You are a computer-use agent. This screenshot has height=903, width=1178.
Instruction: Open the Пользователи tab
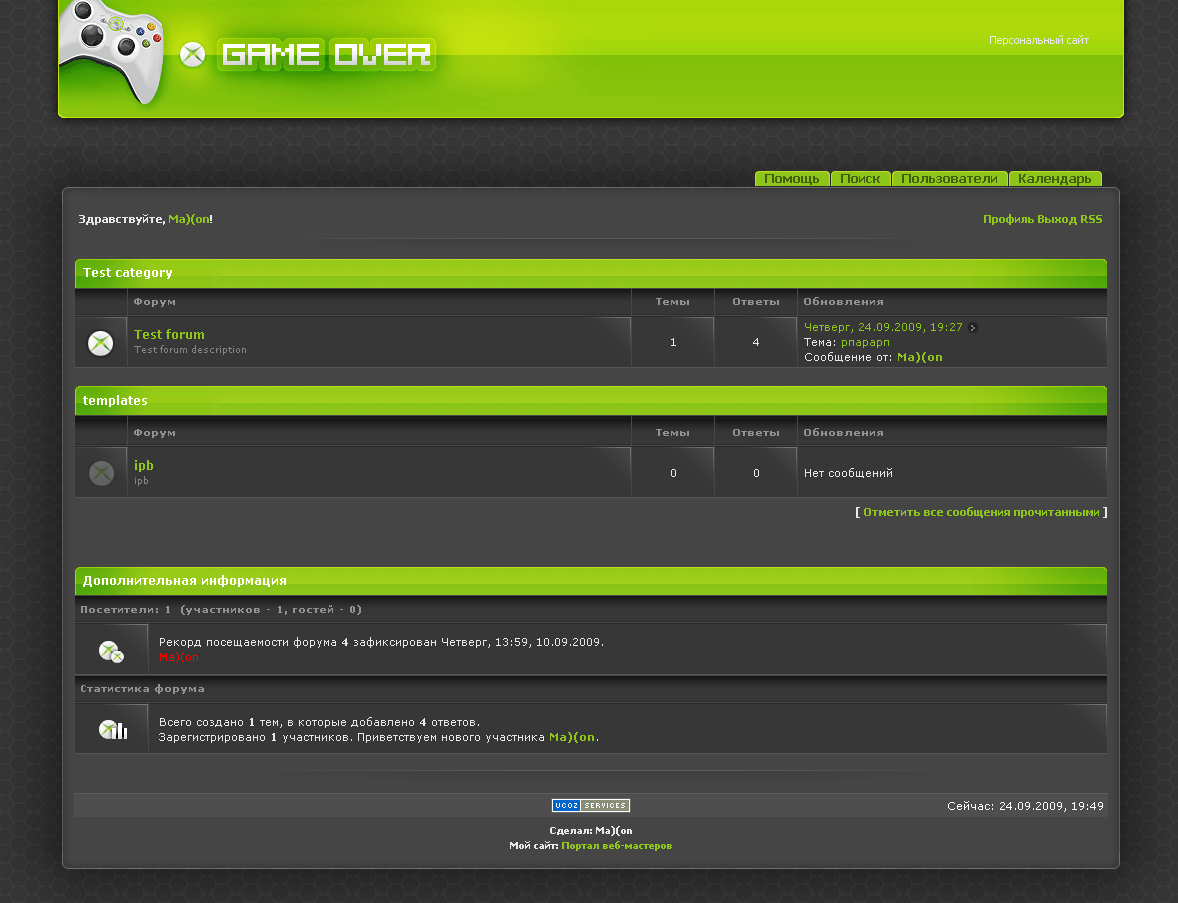click(x=950, y=179)
